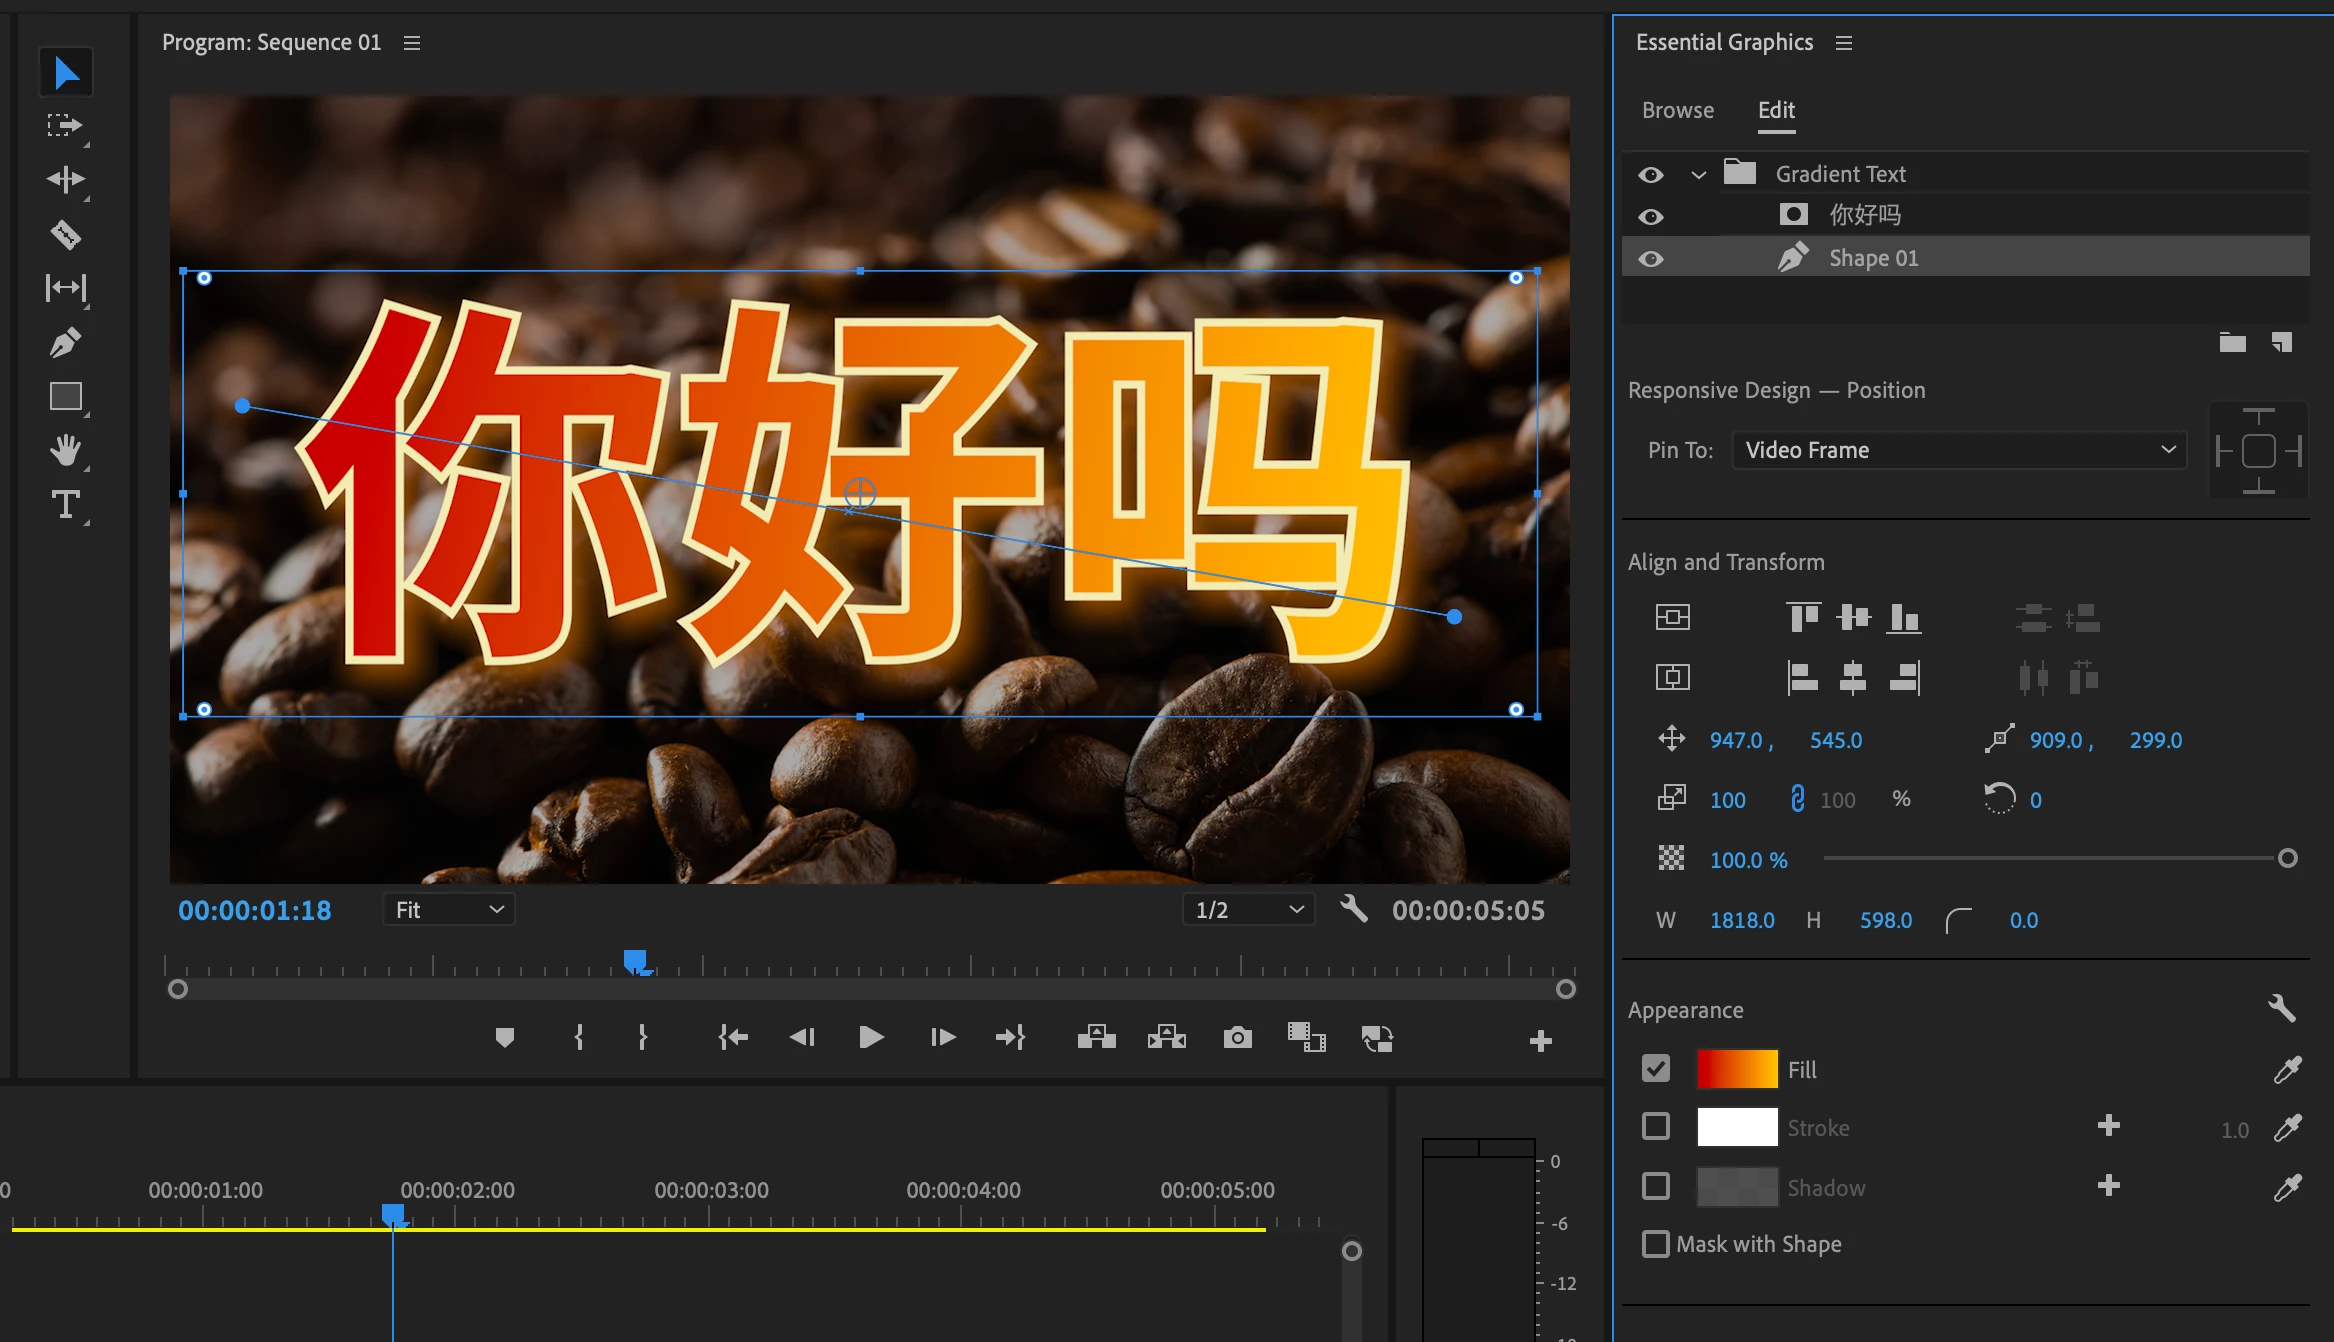Select the Rectangle tool

pyautogui.click(x=66, y=397)
